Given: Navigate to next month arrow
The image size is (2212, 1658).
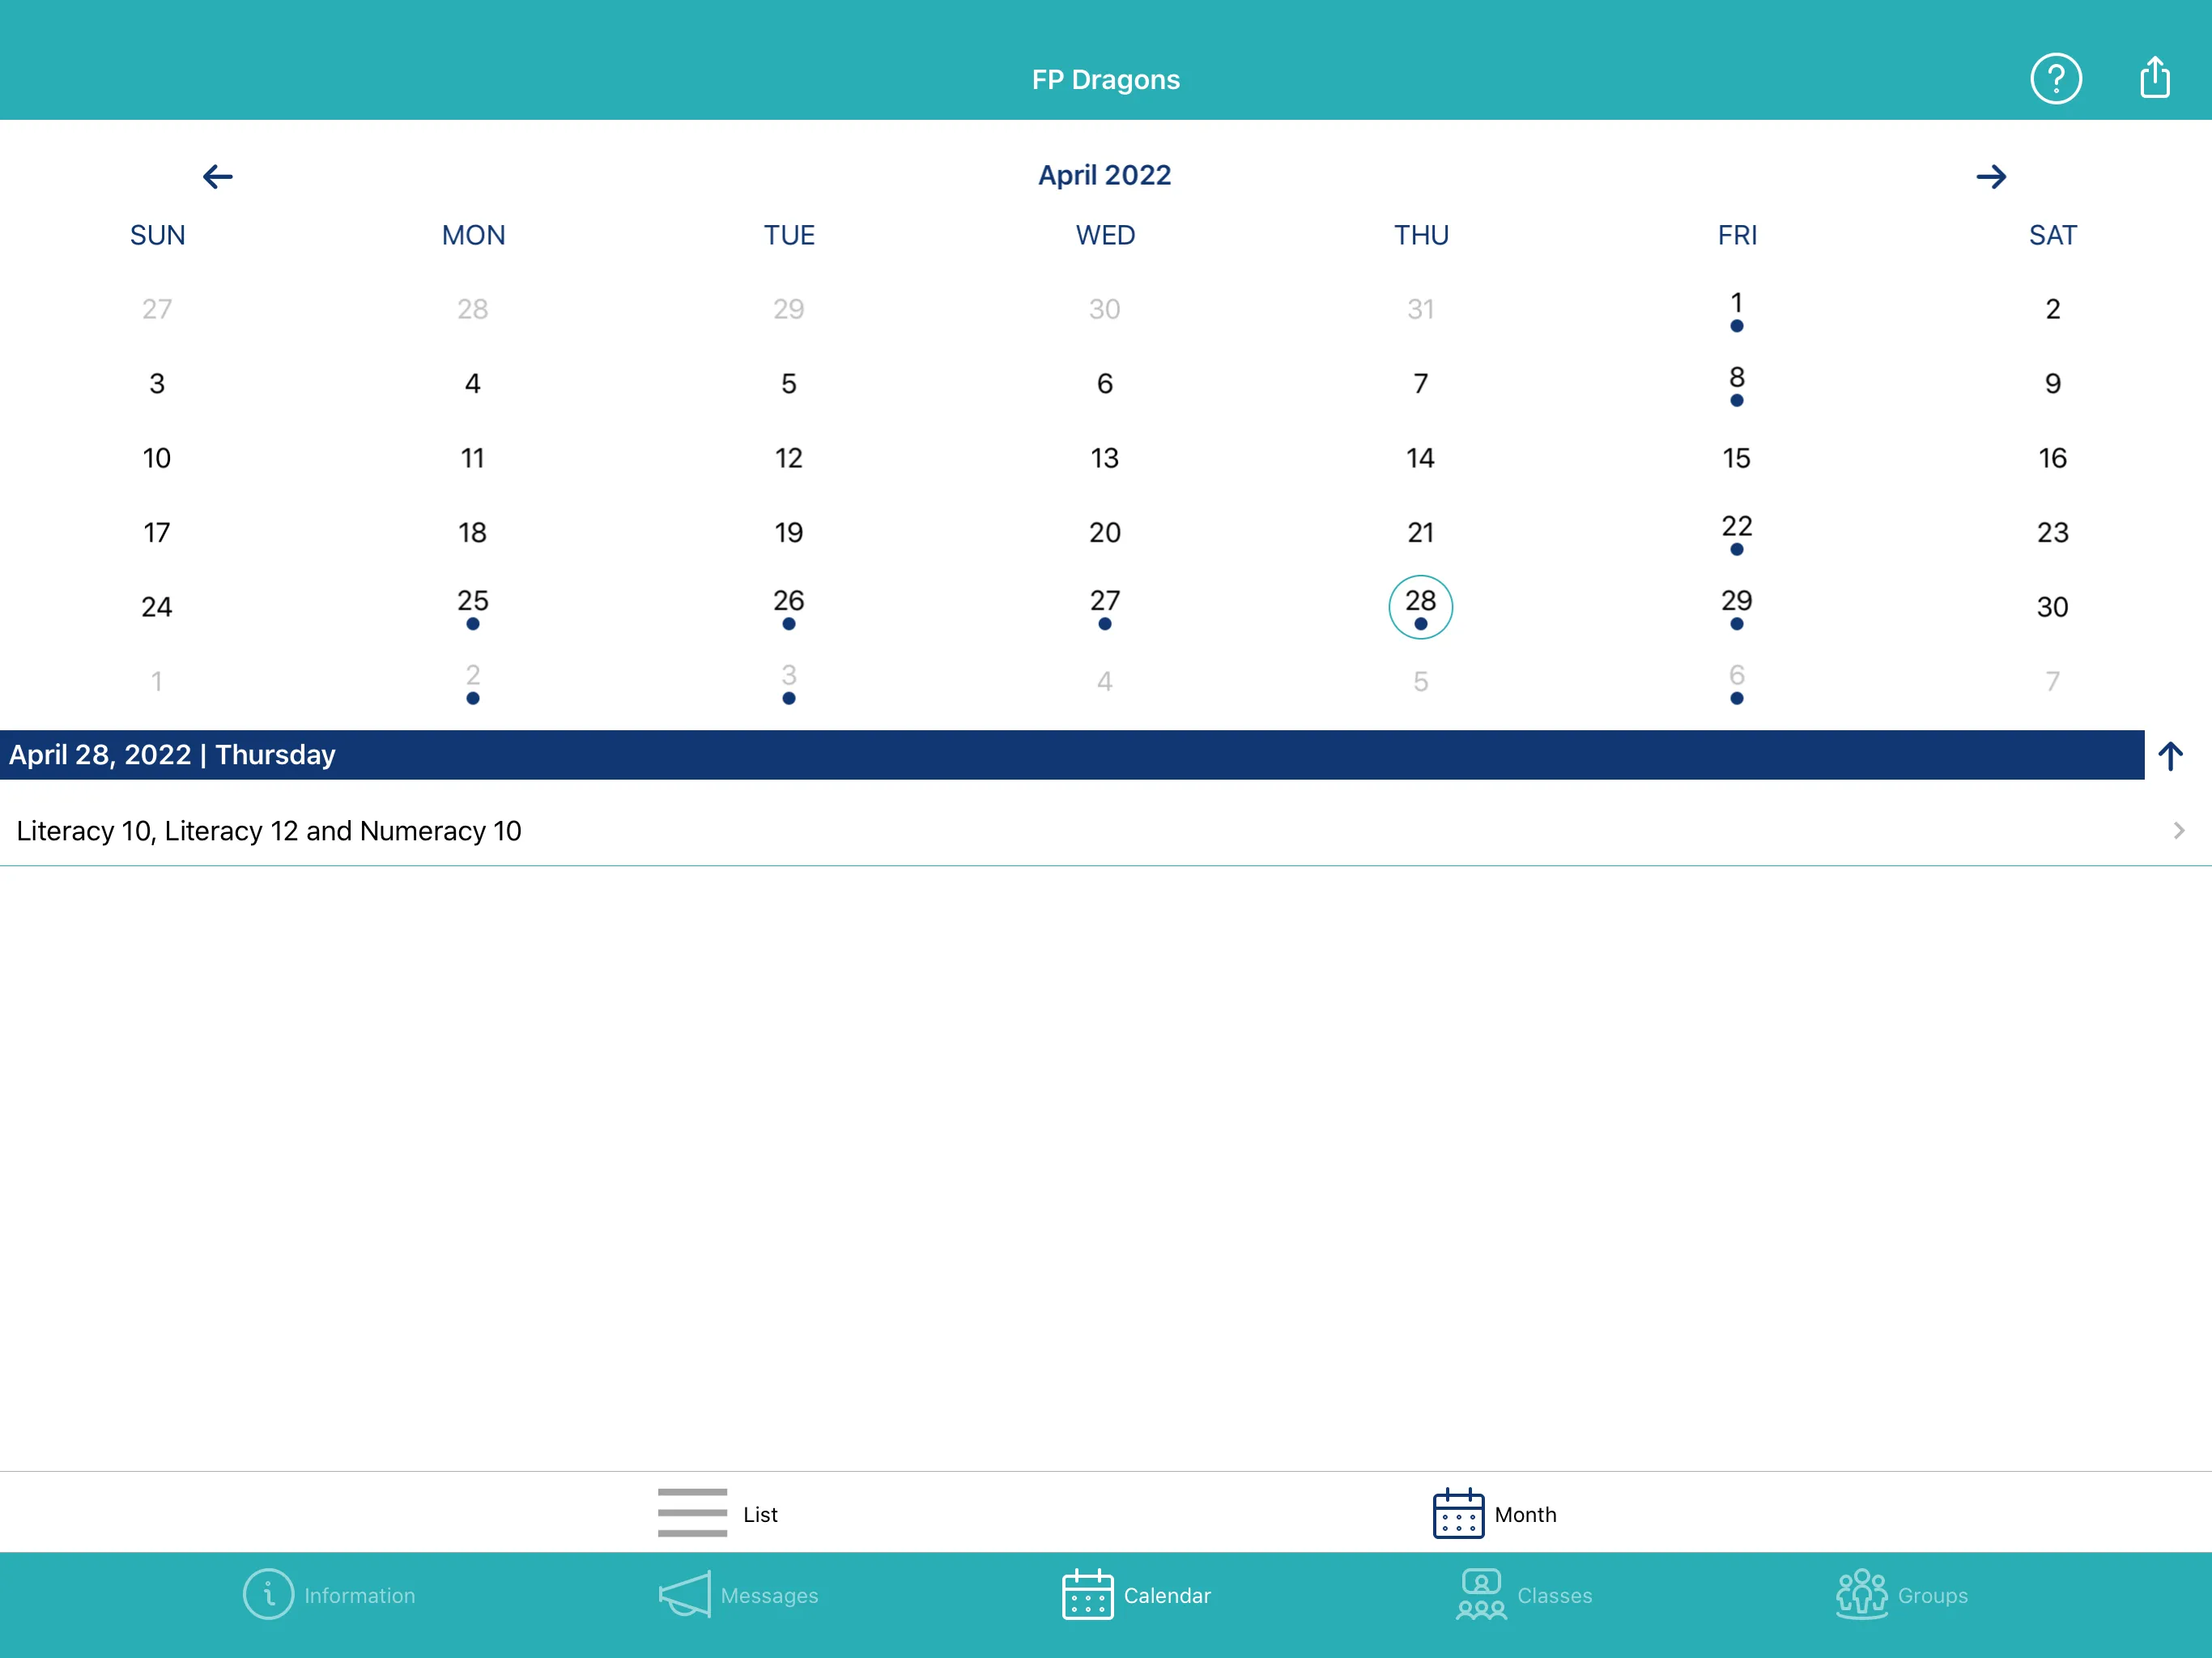Looking at the screenshot, I should point(1991,174).
